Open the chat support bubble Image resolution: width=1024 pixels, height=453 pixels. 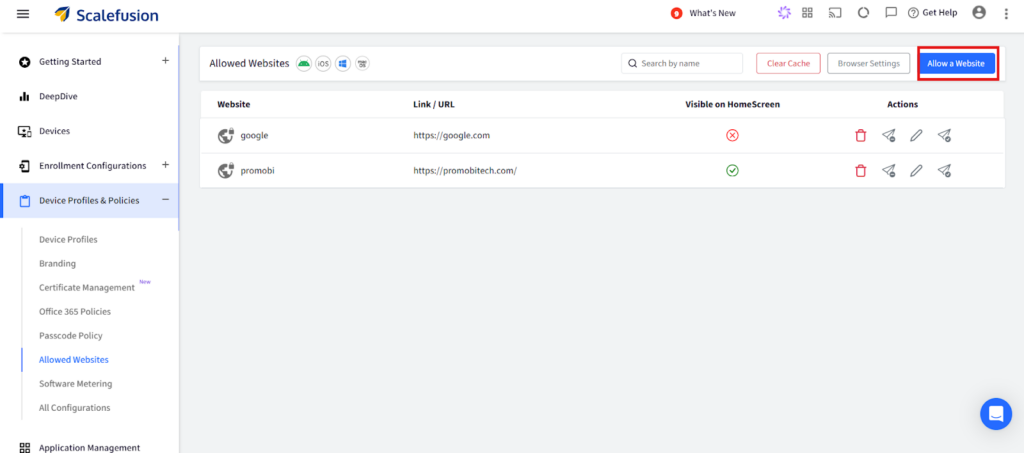pyautogui.click(x=995, y=413)
